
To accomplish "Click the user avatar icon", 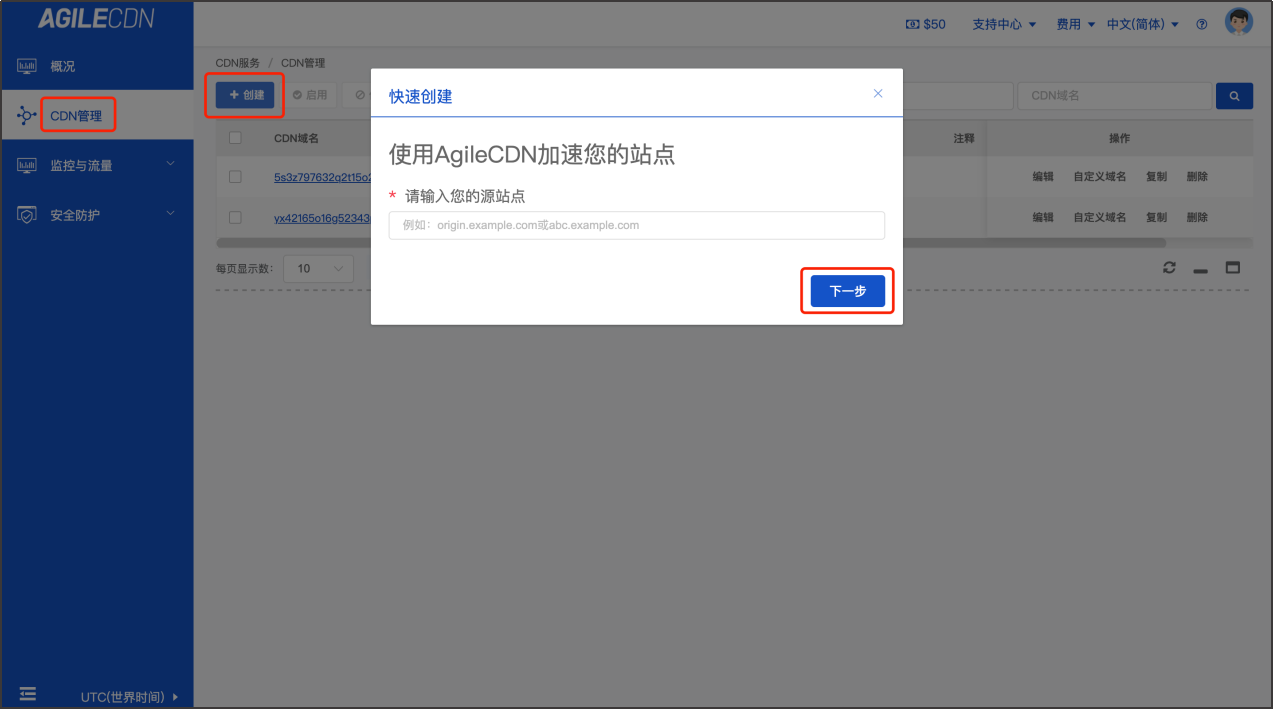I will [1238, 24].
